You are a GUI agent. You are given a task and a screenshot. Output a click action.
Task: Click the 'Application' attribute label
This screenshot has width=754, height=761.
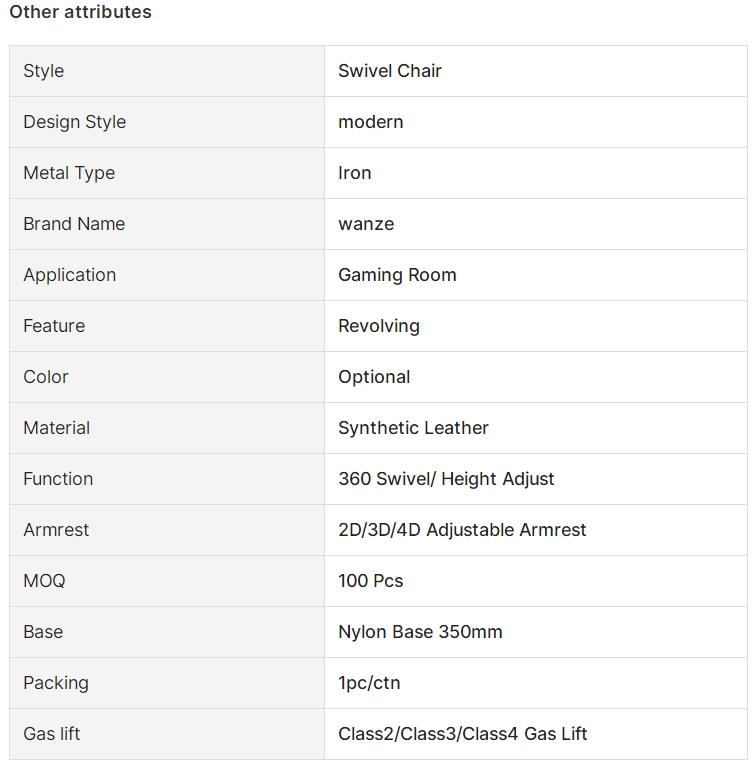click(x=70, y=275)
